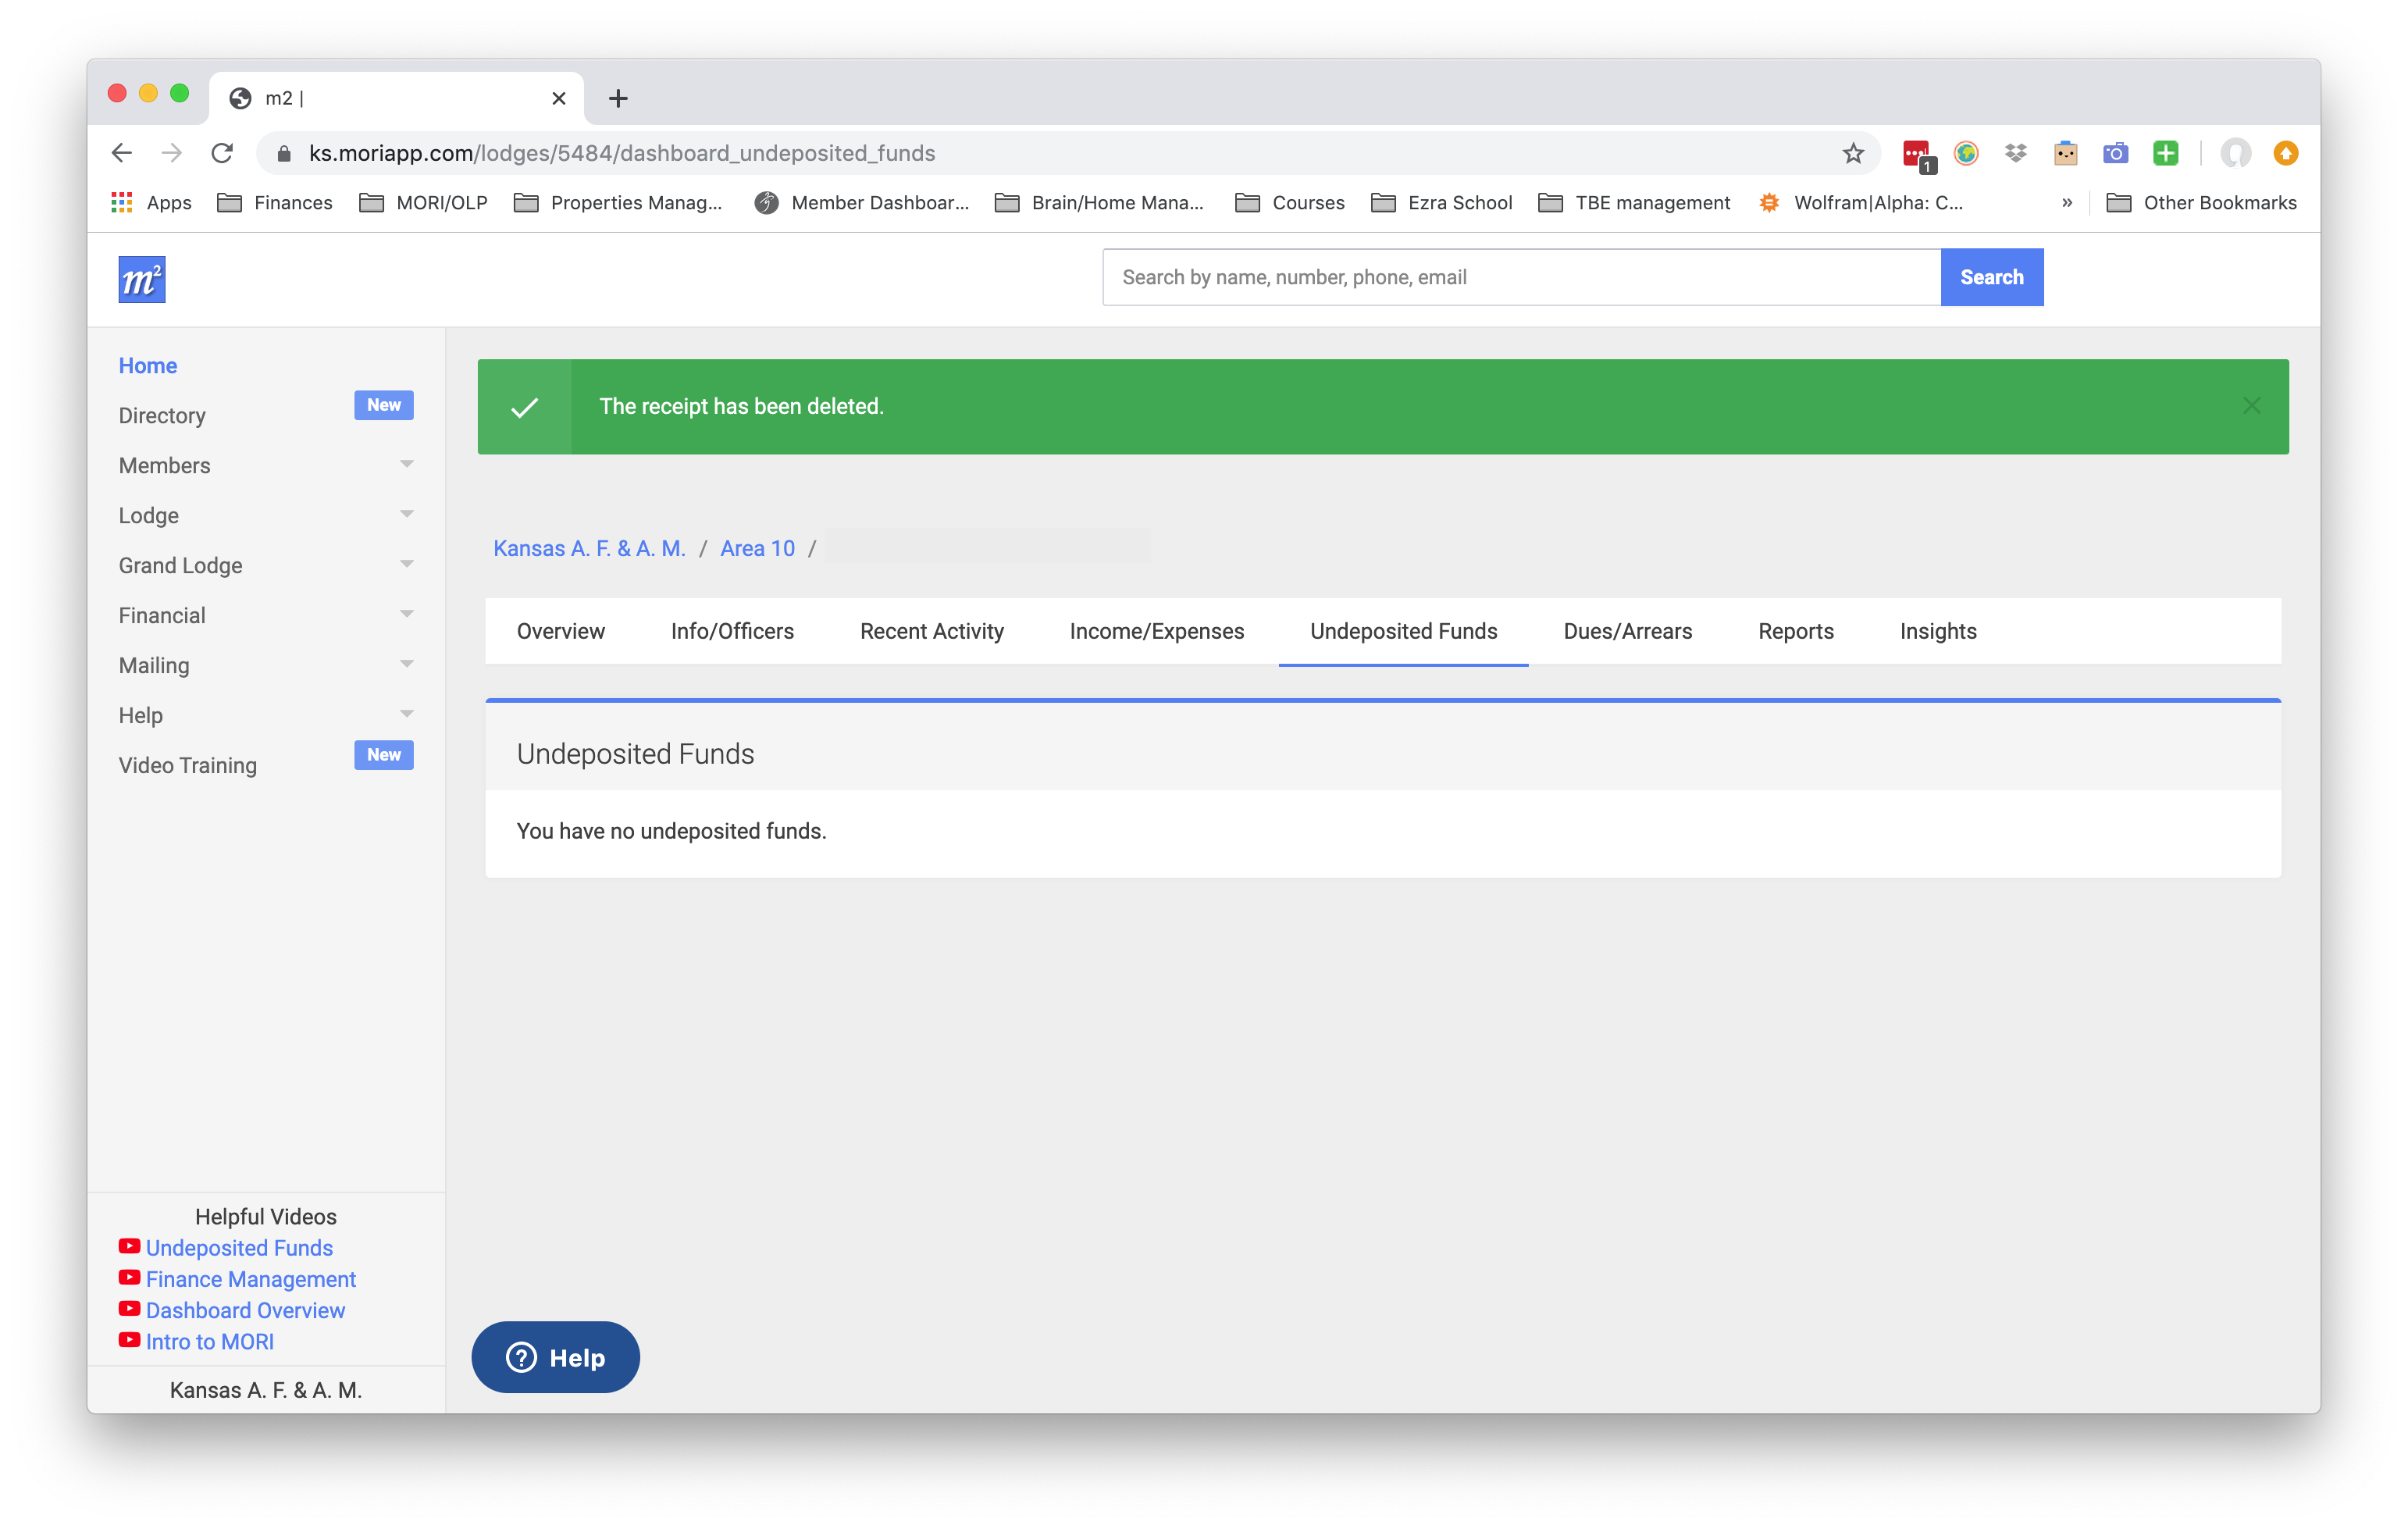Click the camera screenshot extension icon
Screen dimensions: 2408x1529
[x=2115, y=153]
